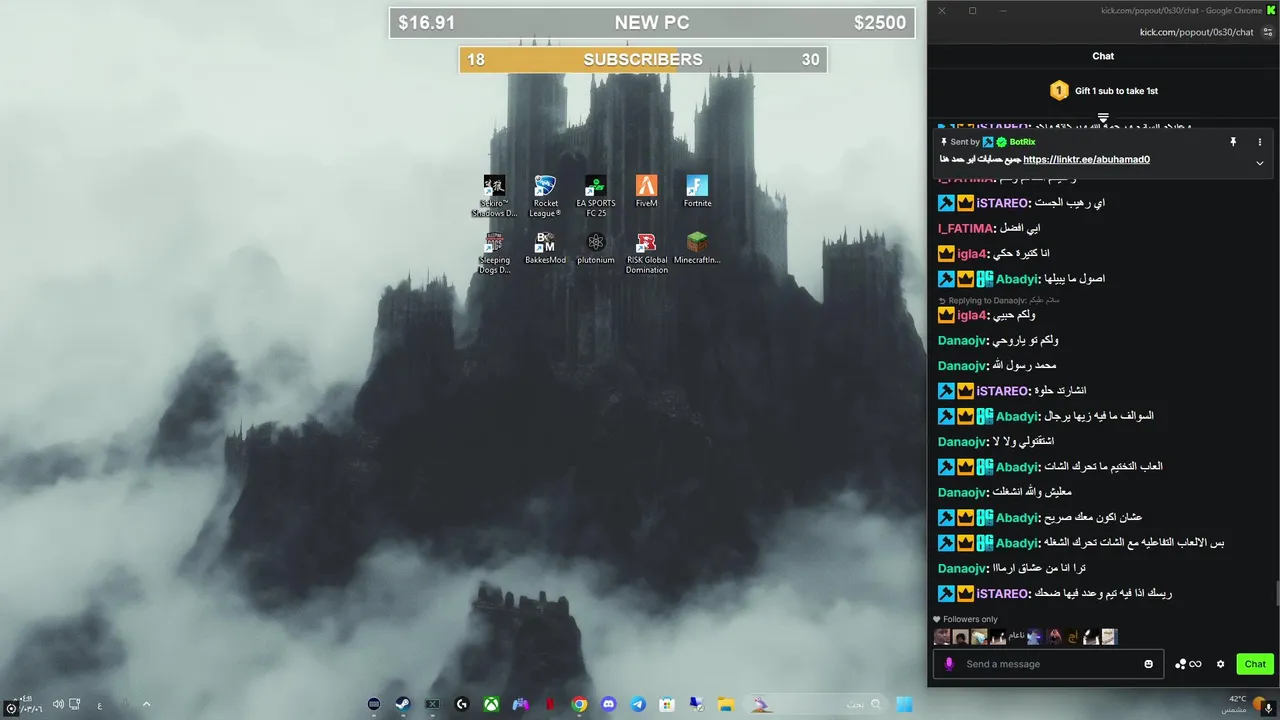Open File Explorer from the taskbar
This screenshot has height=720, width=1280.
[x=726, y=704]
